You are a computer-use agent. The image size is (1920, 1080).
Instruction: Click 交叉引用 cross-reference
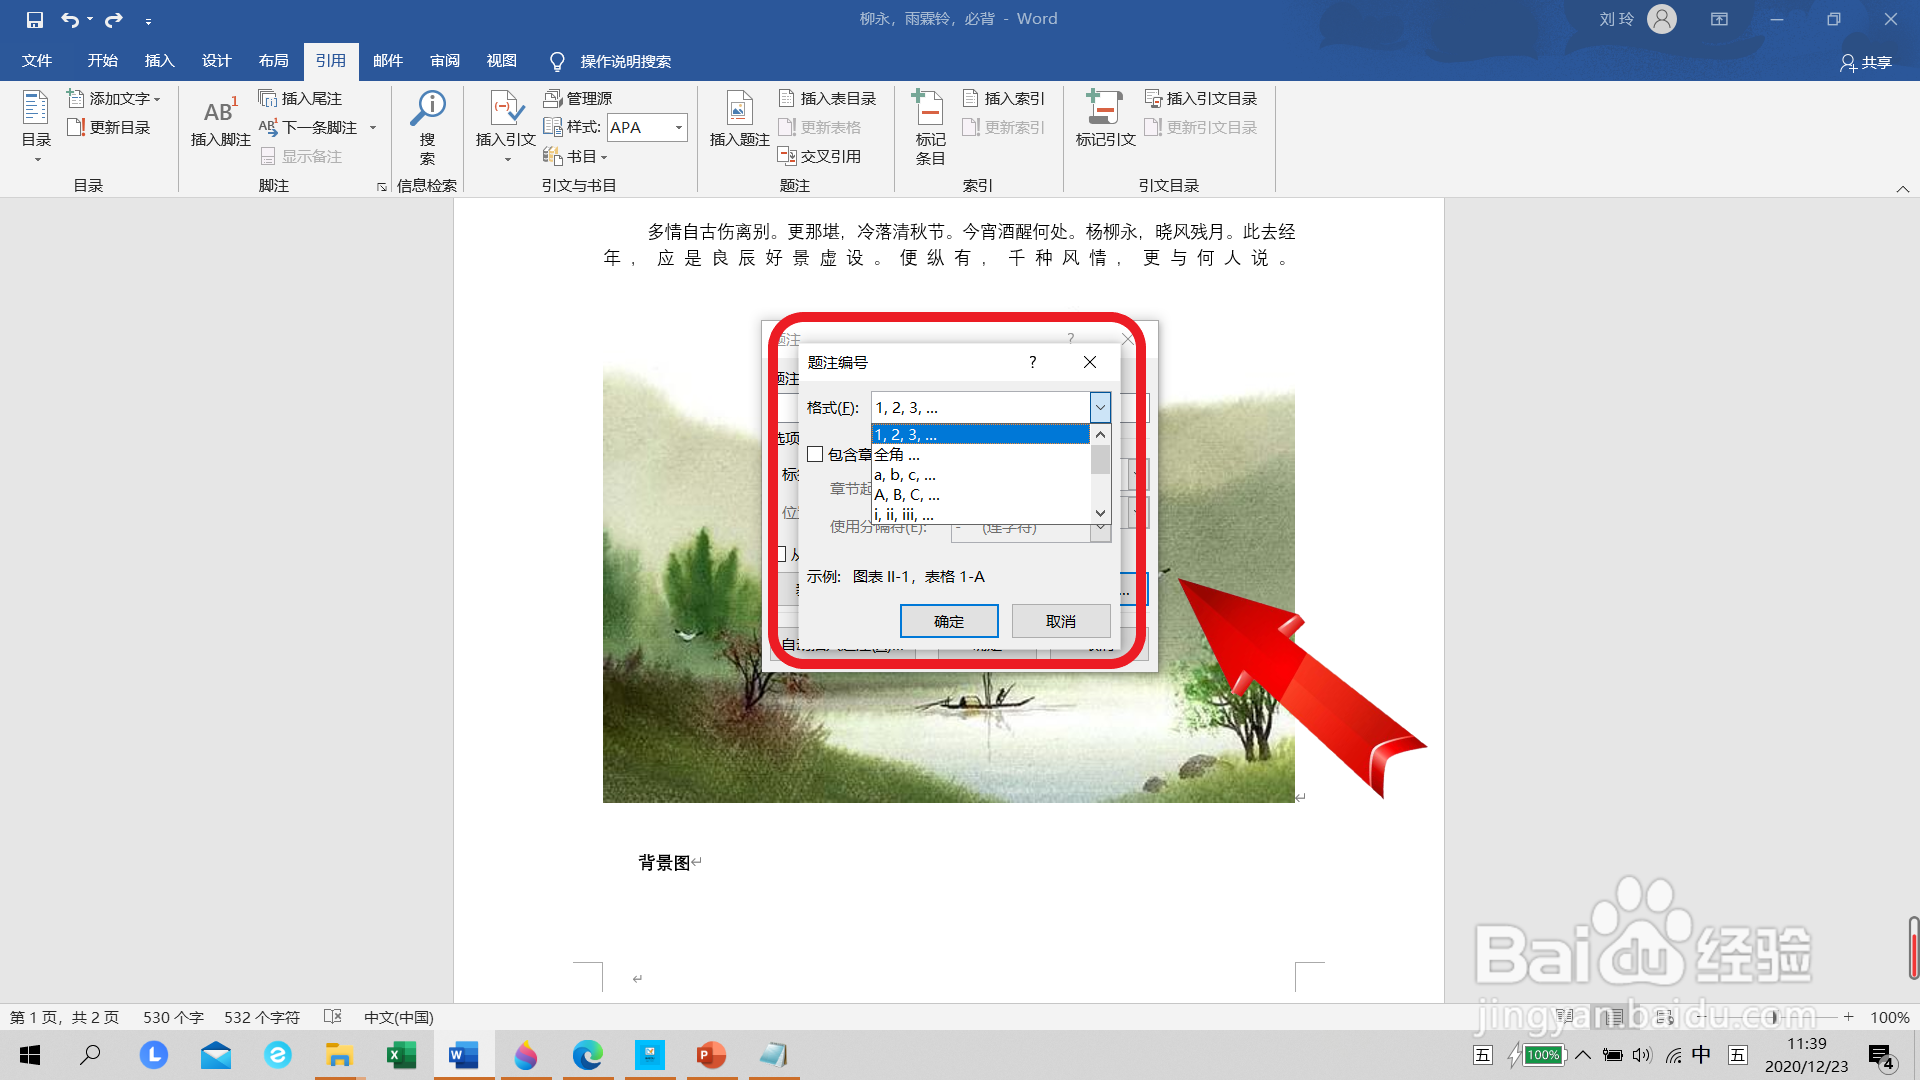(819, 156)
